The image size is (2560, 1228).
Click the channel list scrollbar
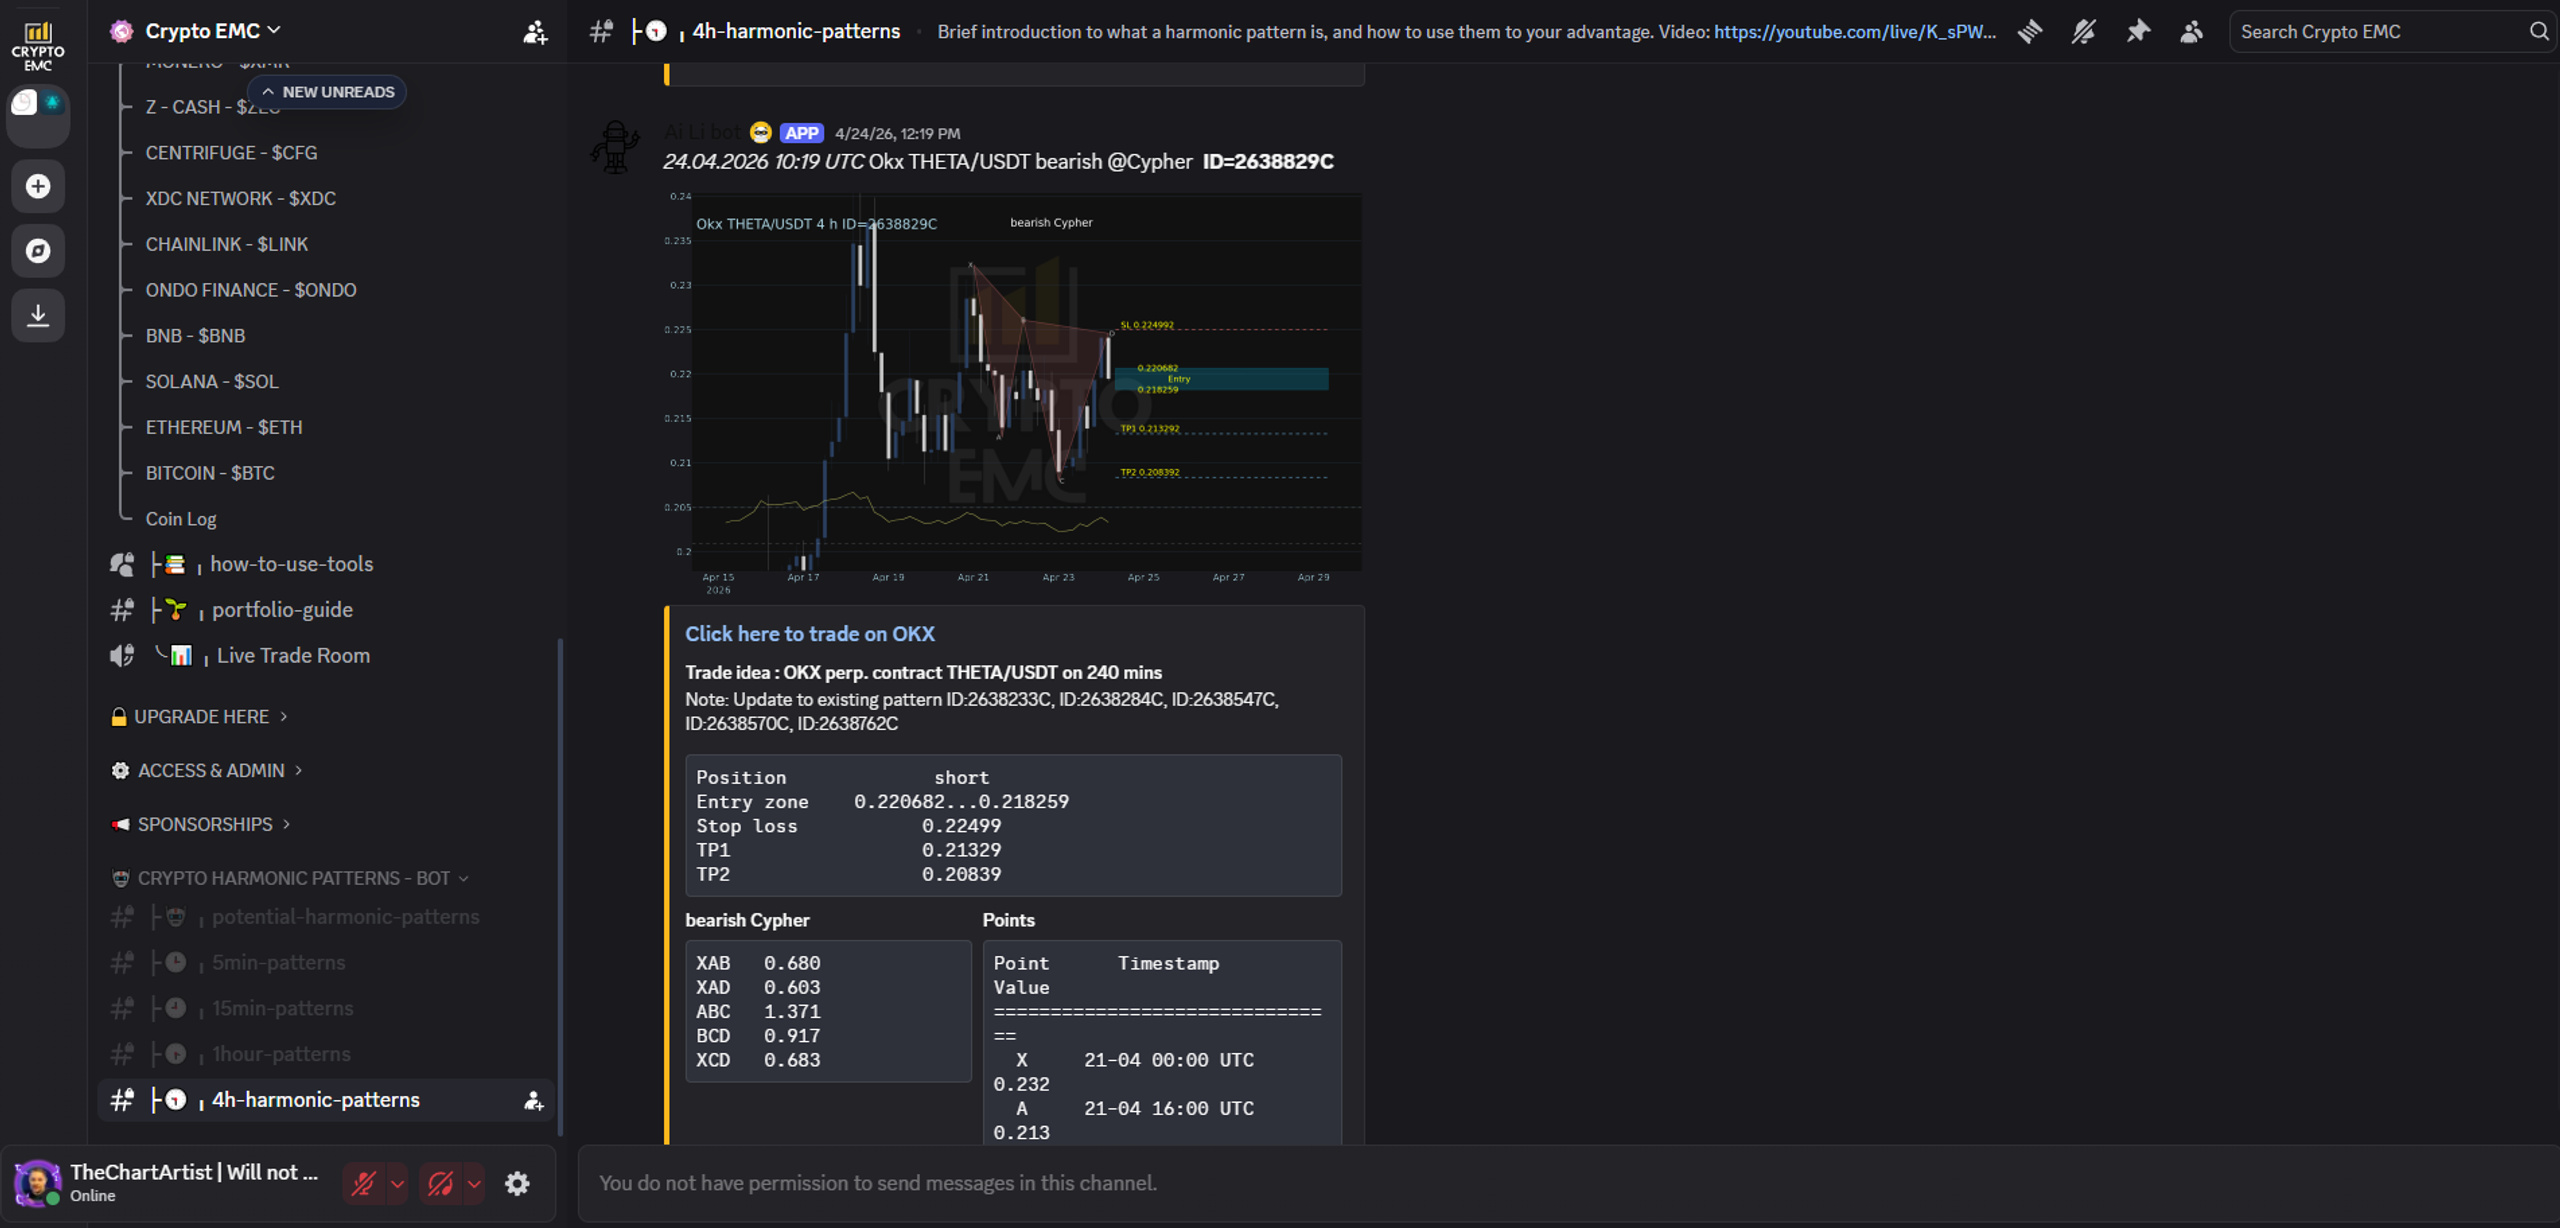click(560, 888)
